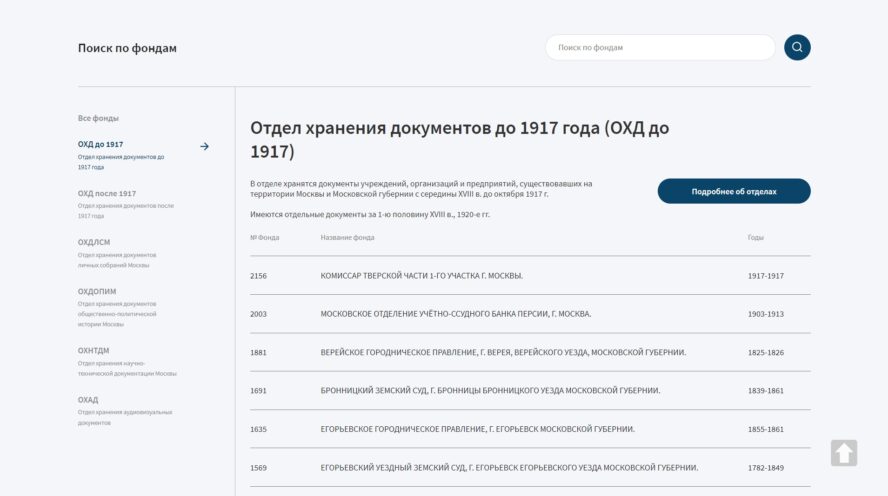This screenshot has width=888, height=496.
Task: Click the years value 1855-1861
Action: tap(766, 429)
